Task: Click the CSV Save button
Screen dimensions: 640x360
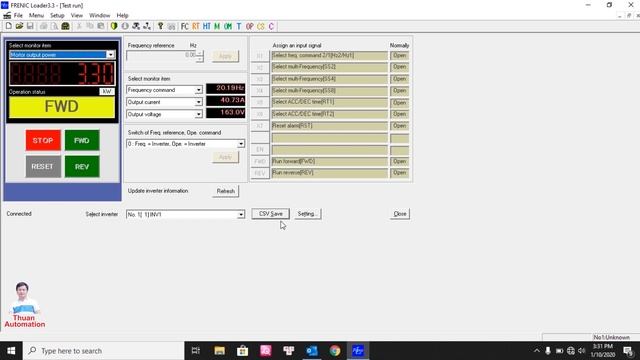Action: (271, 214)
